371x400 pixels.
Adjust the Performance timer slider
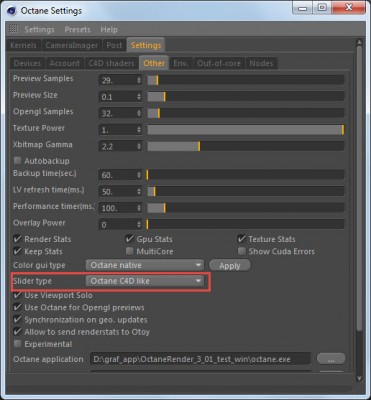tap(246, 208)
